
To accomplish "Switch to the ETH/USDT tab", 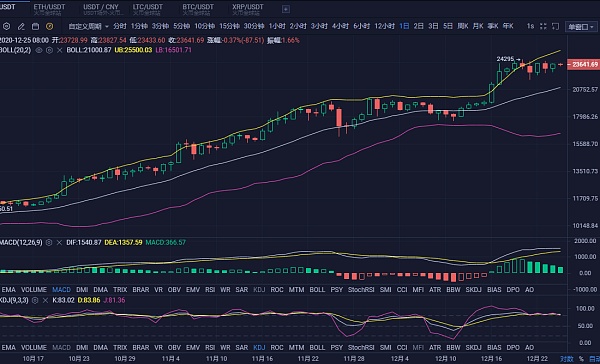I will 49,9.
